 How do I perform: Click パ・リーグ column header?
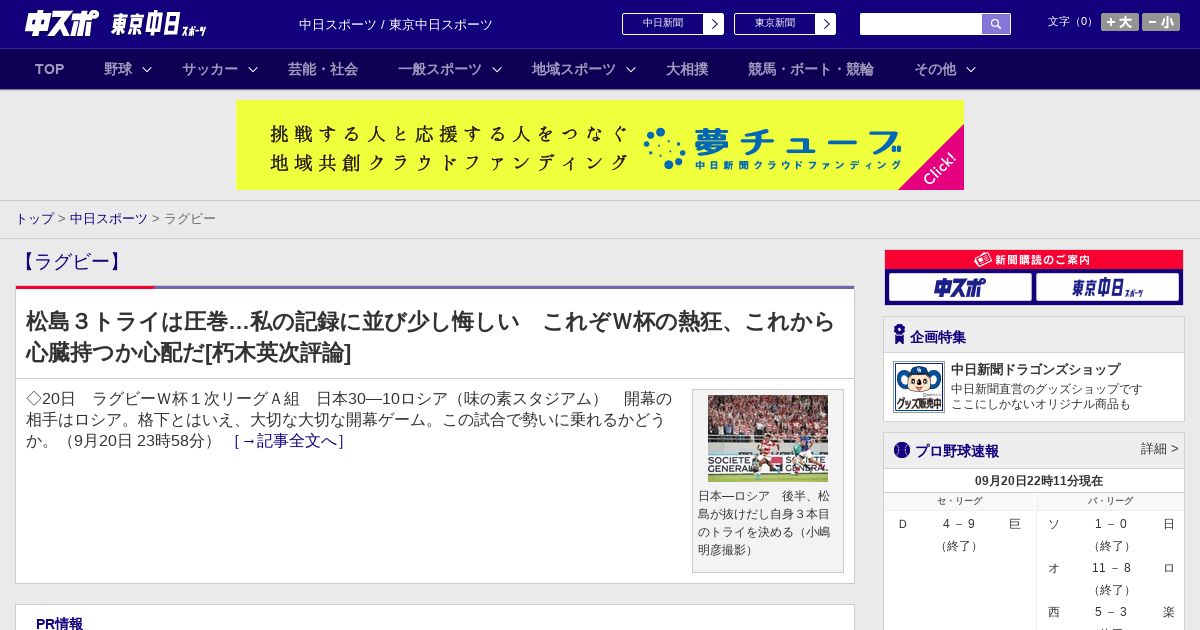click(1111, 501)
